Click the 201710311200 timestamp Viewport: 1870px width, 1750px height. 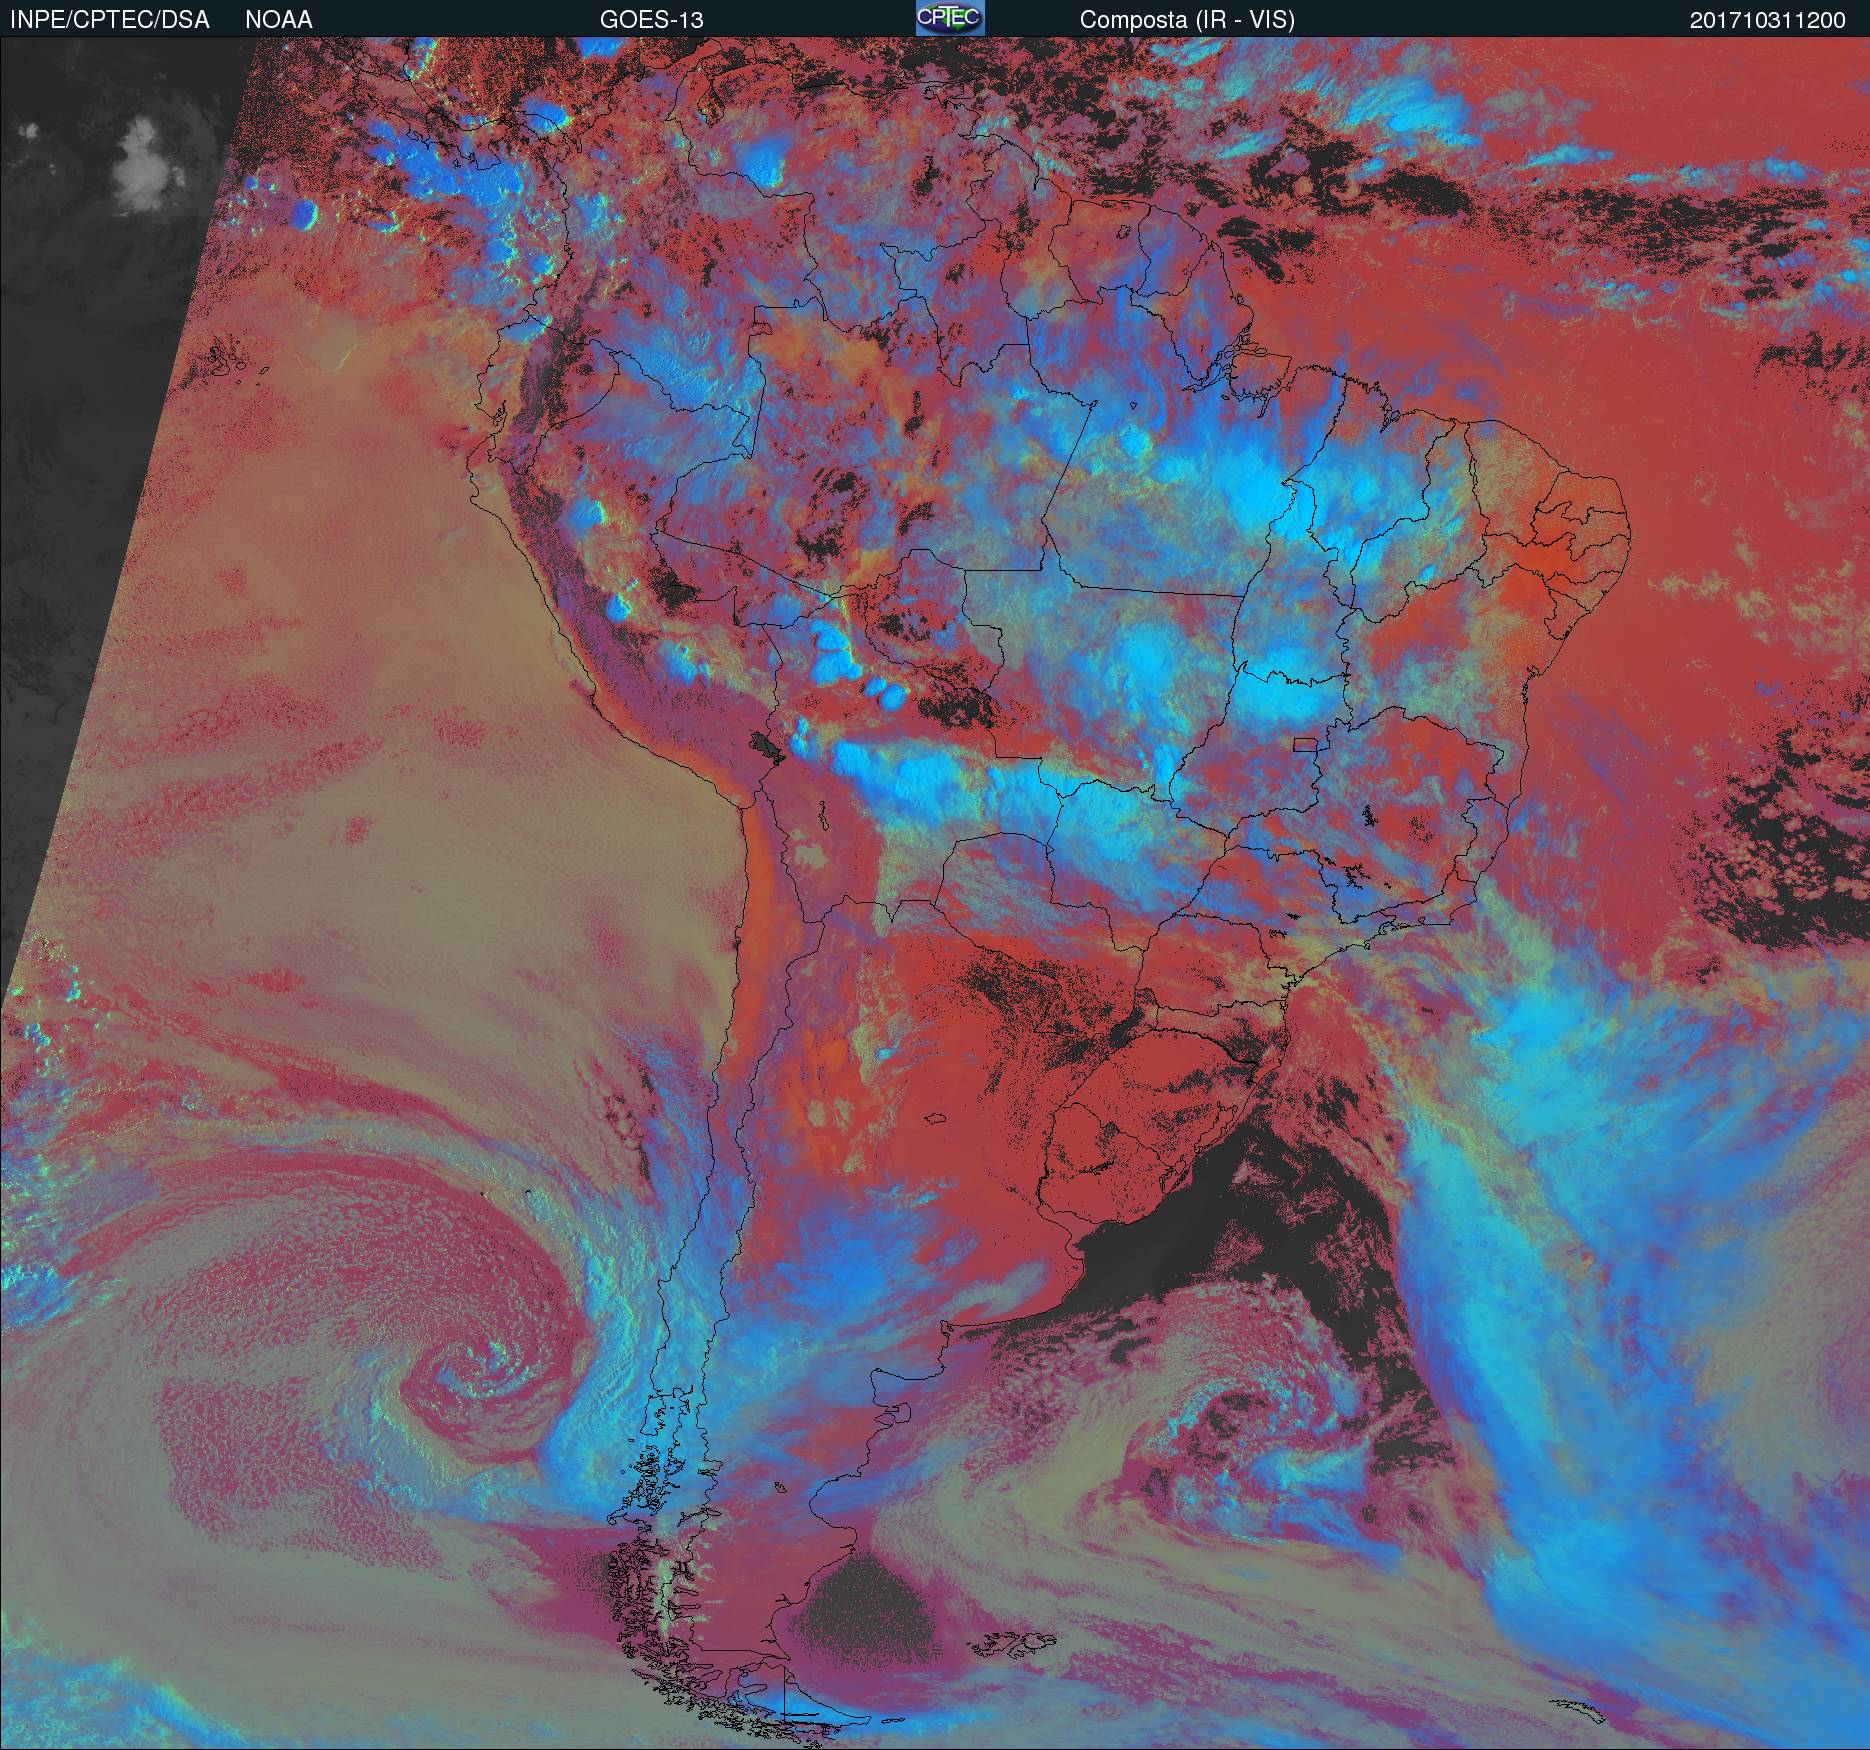click(1767, 20)
